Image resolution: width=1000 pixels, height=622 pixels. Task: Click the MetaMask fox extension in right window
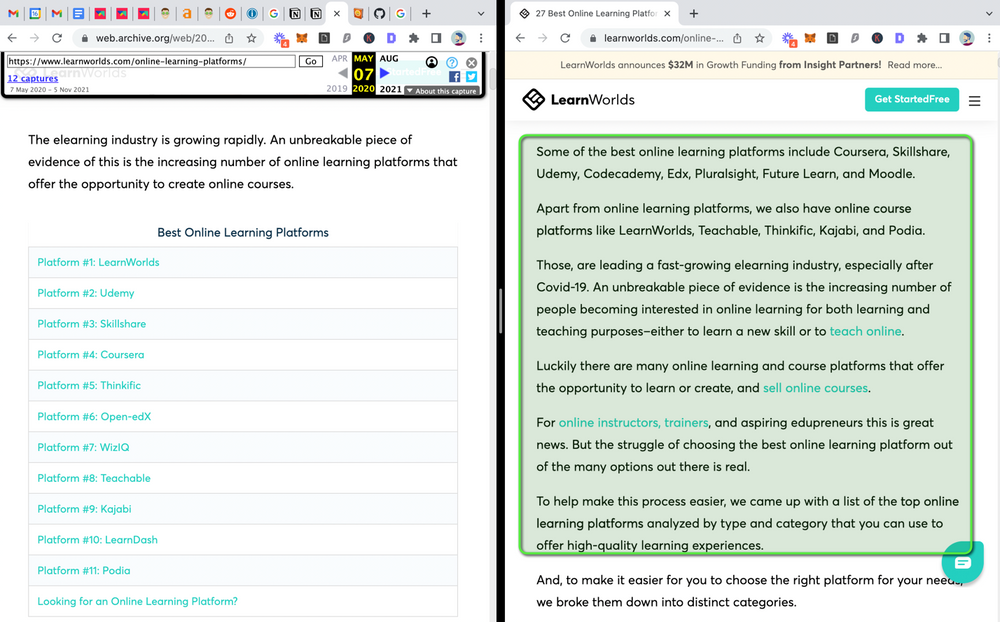tap(811, 38)
